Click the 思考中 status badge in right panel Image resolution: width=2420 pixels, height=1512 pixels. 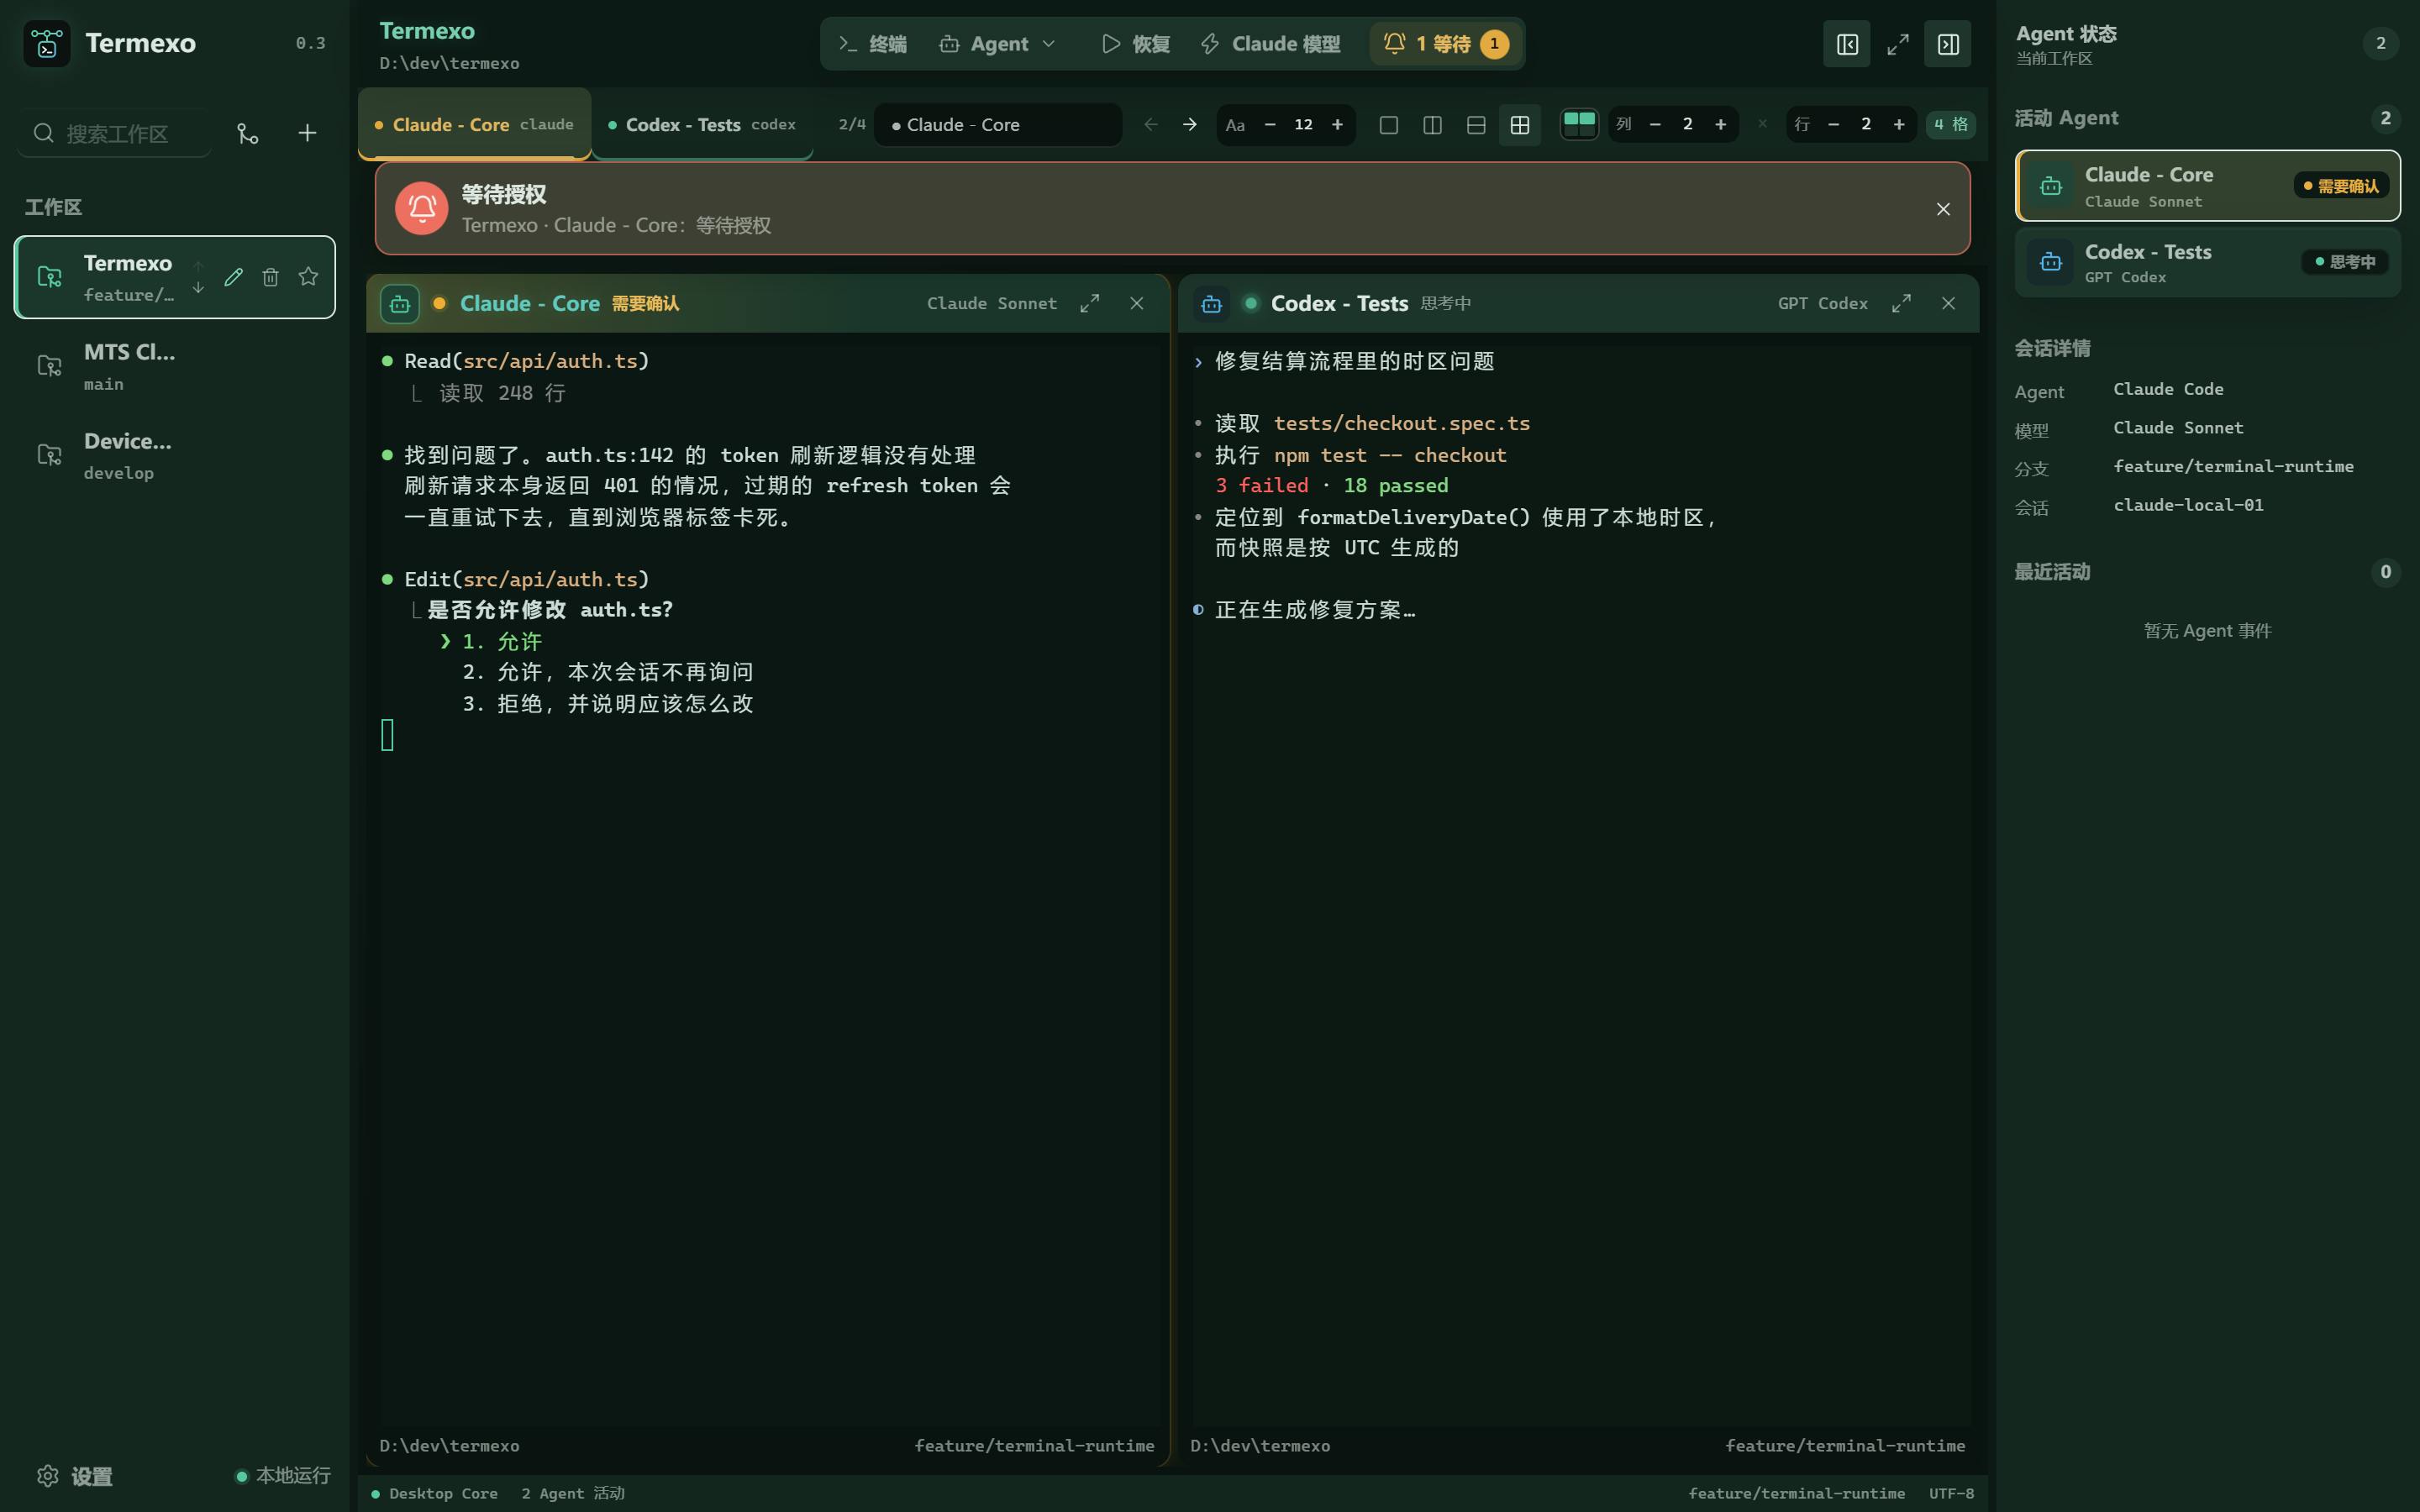(2345, 262)
